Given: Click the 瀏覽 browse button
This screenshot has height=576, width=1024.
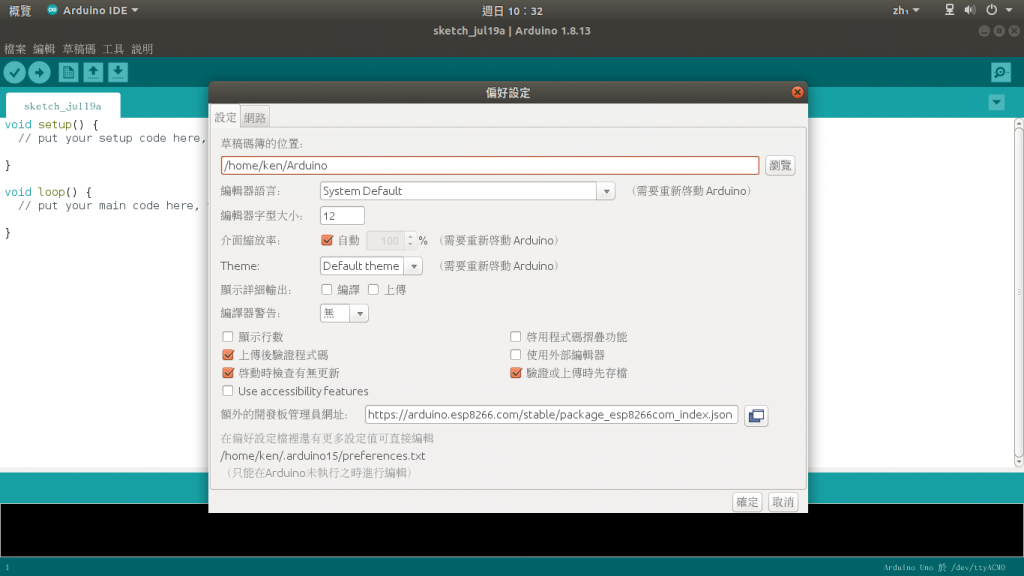Looking at the screenshot, I should click(x=780, y=165).
